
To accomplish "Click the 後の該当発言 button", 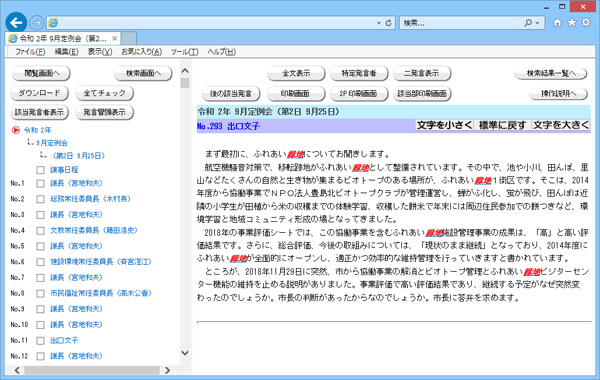I will [x=231, y=93].
